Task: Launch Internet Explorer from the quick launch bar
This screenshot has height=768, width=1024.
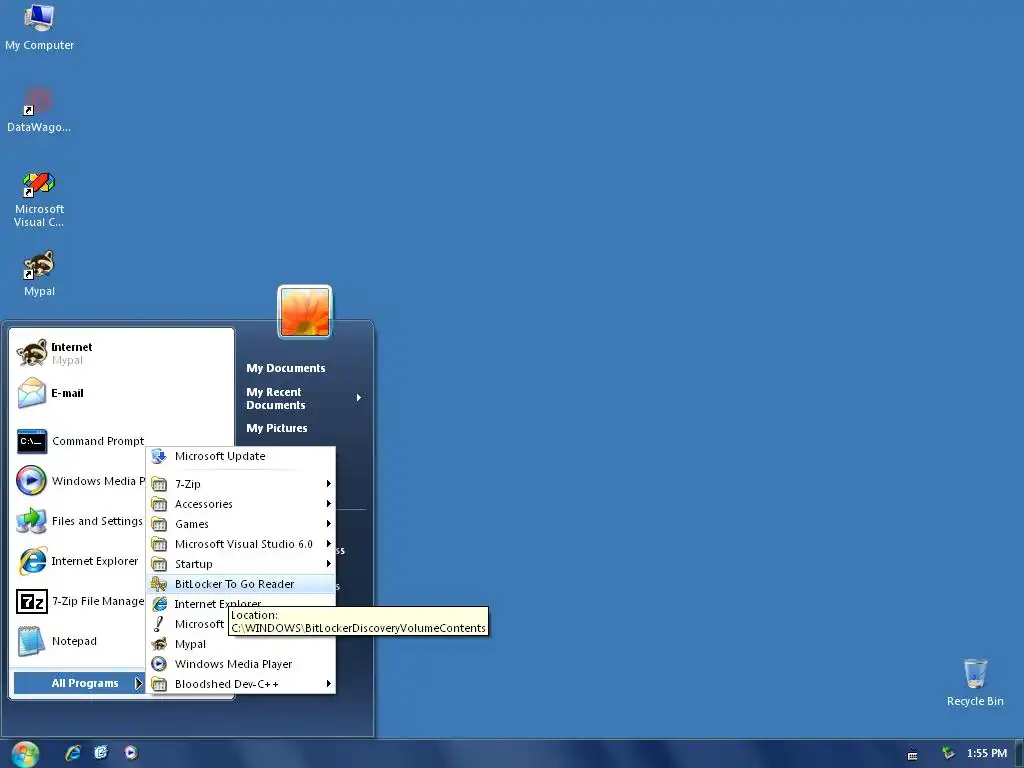Action: 72,753
